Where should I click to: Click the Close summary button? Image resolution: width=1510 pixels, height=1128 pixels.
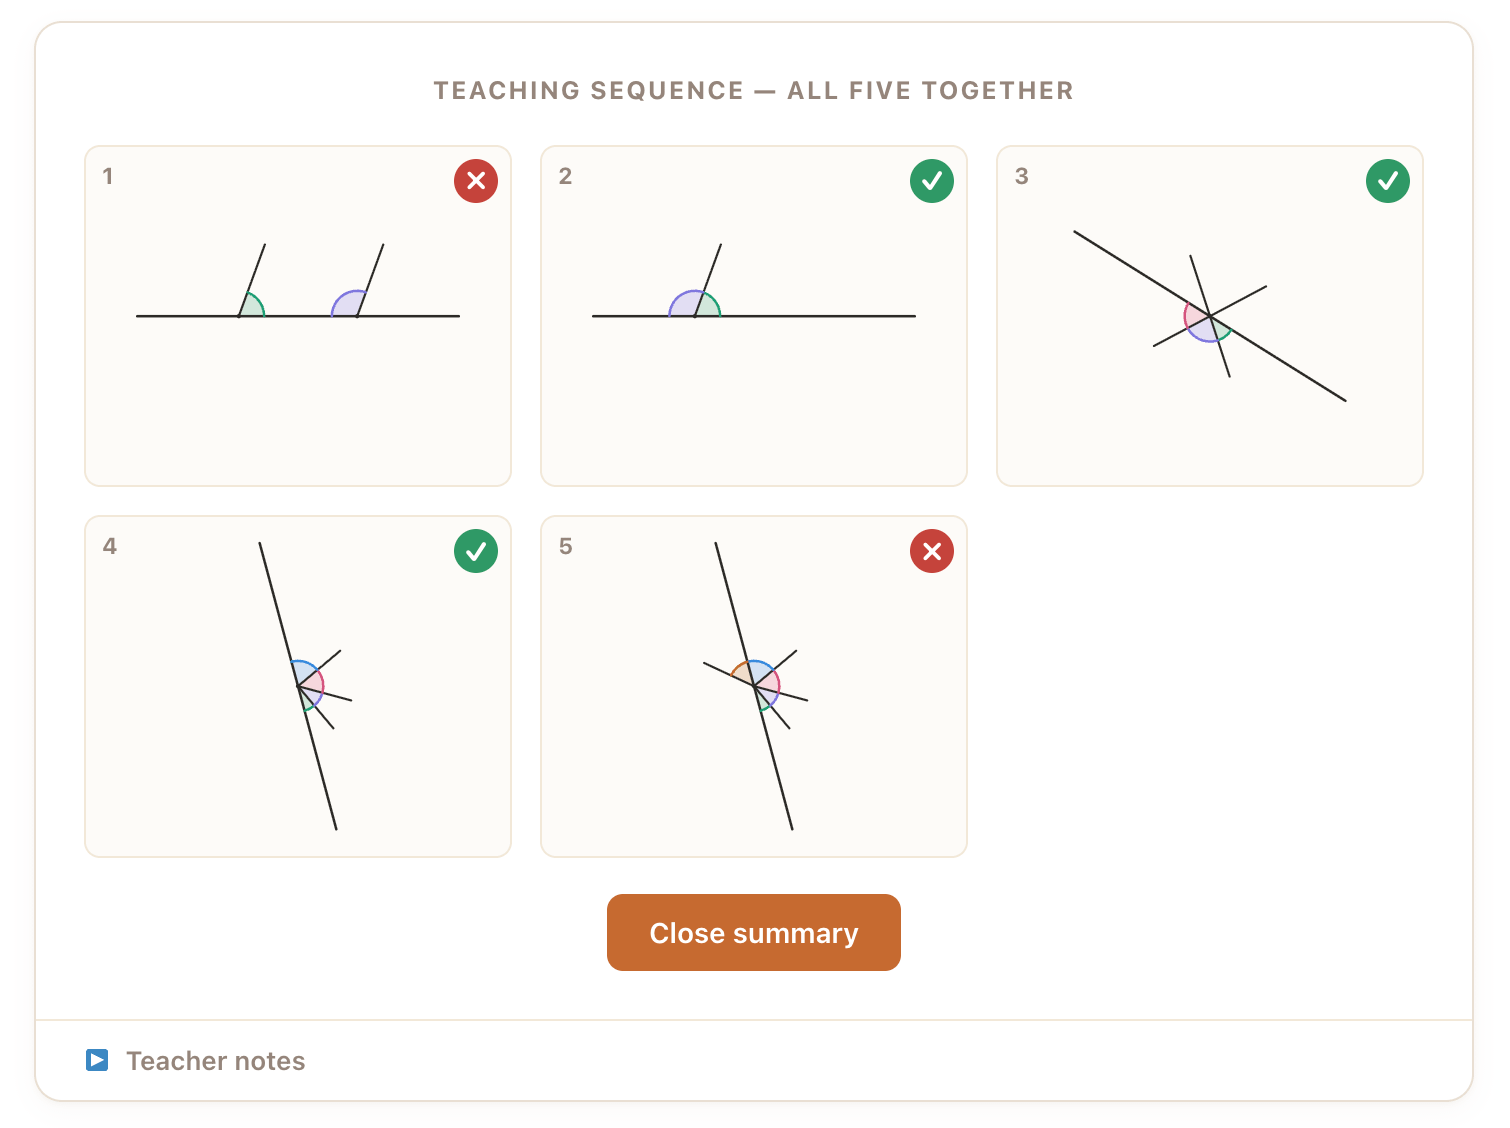[x=754, y=932]
